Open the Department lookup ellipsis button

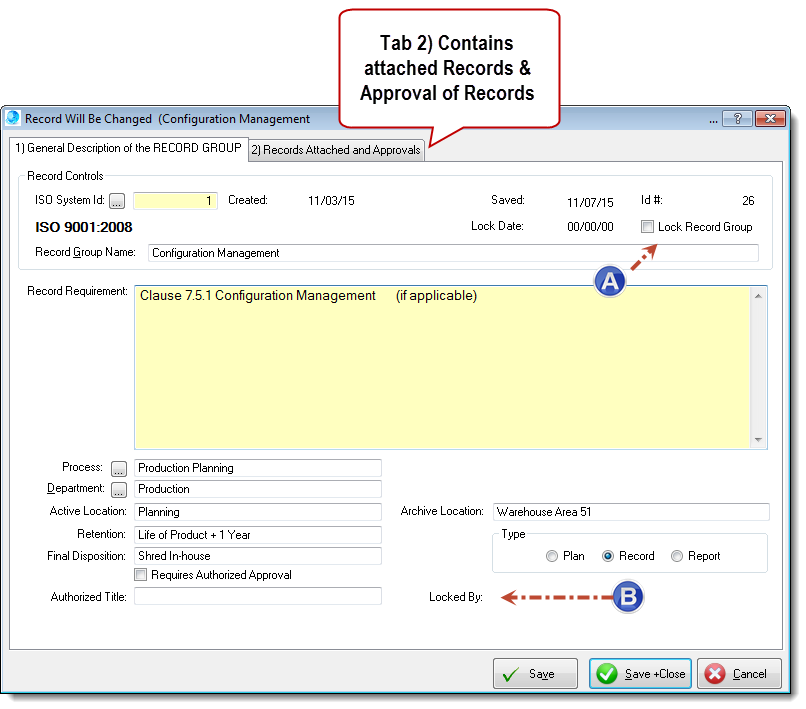tap(119, 490)
